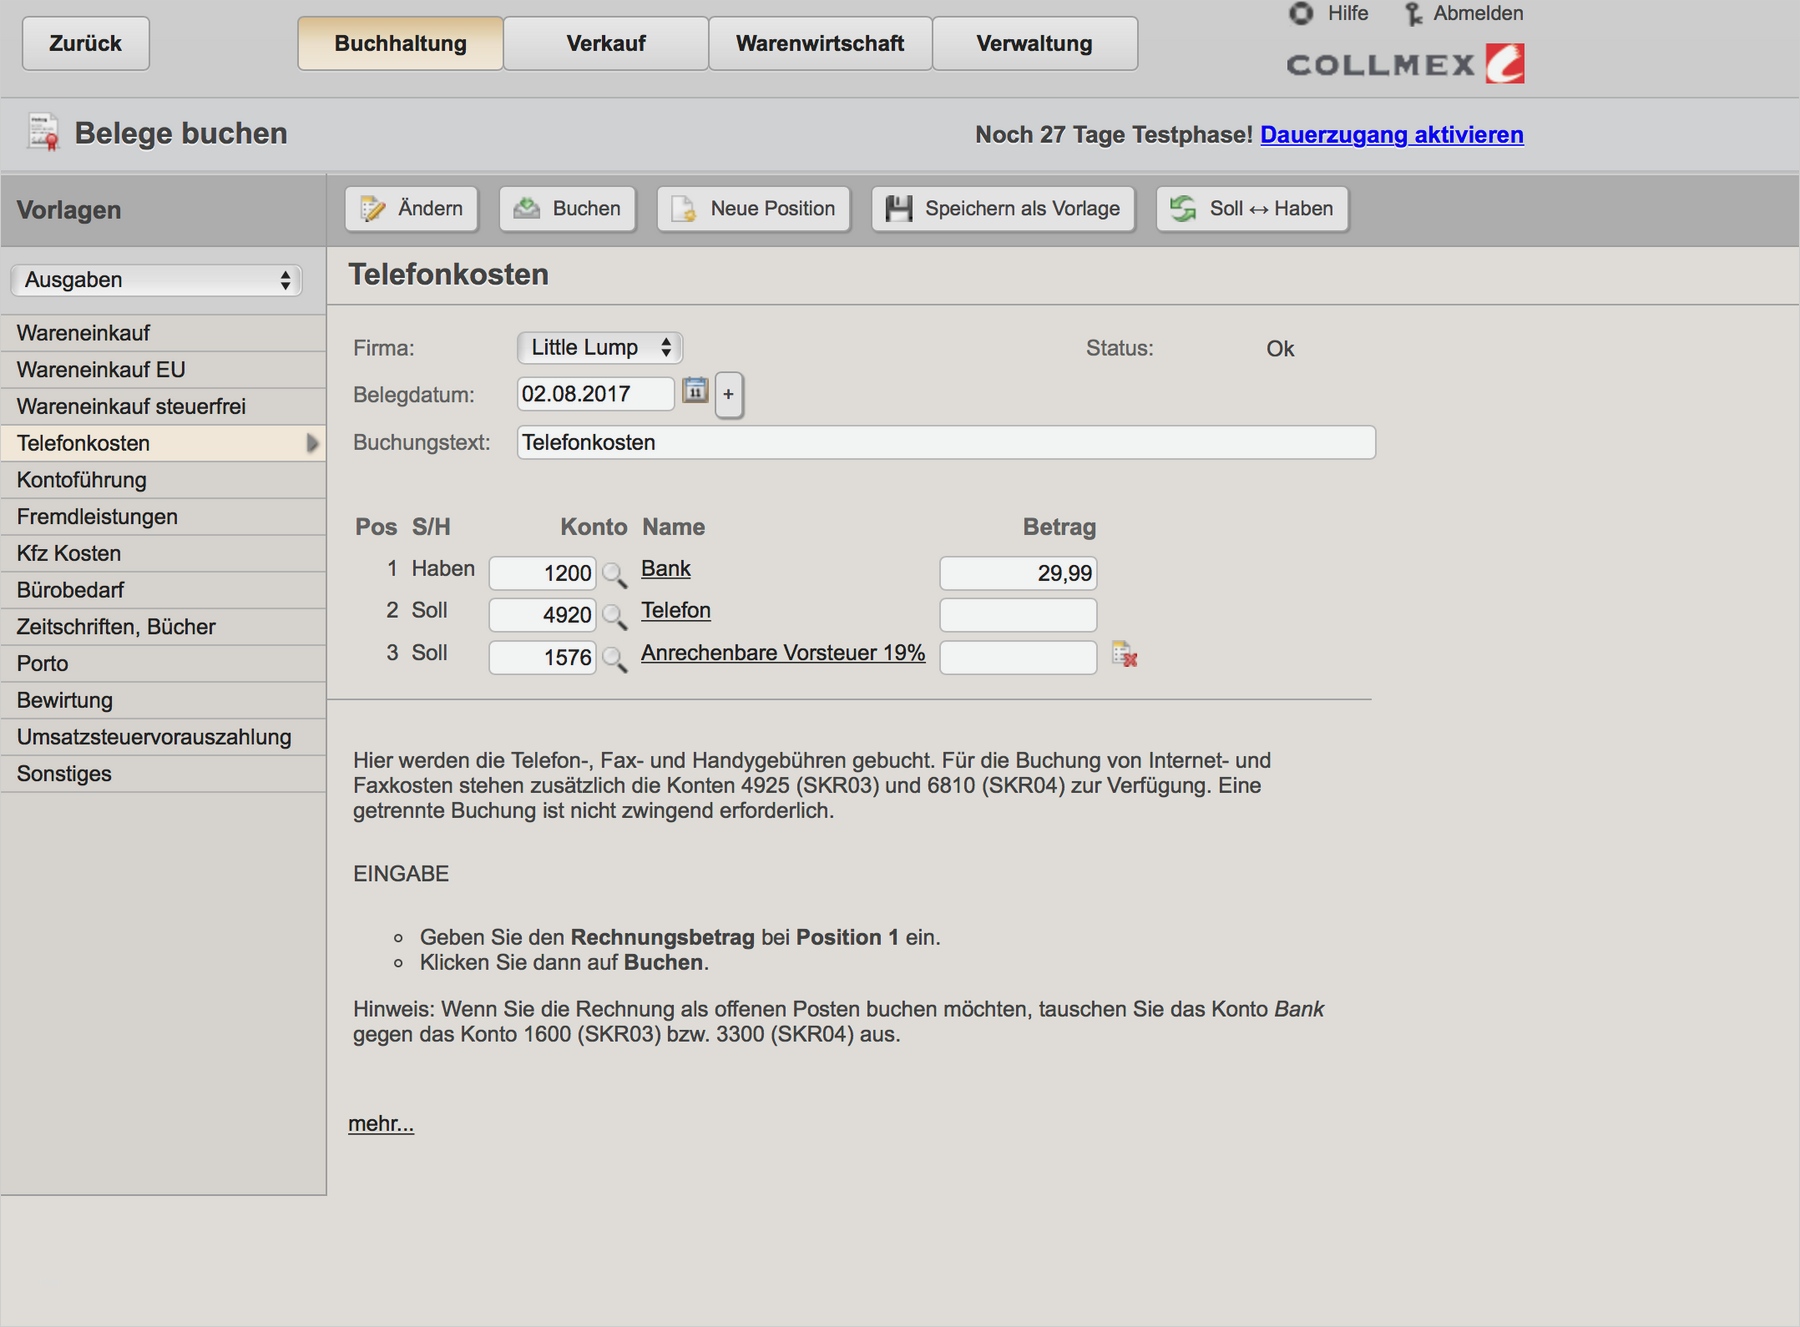Search account for Konto 1200
The image size is (1800, 1327).
(x=615, y=575)
